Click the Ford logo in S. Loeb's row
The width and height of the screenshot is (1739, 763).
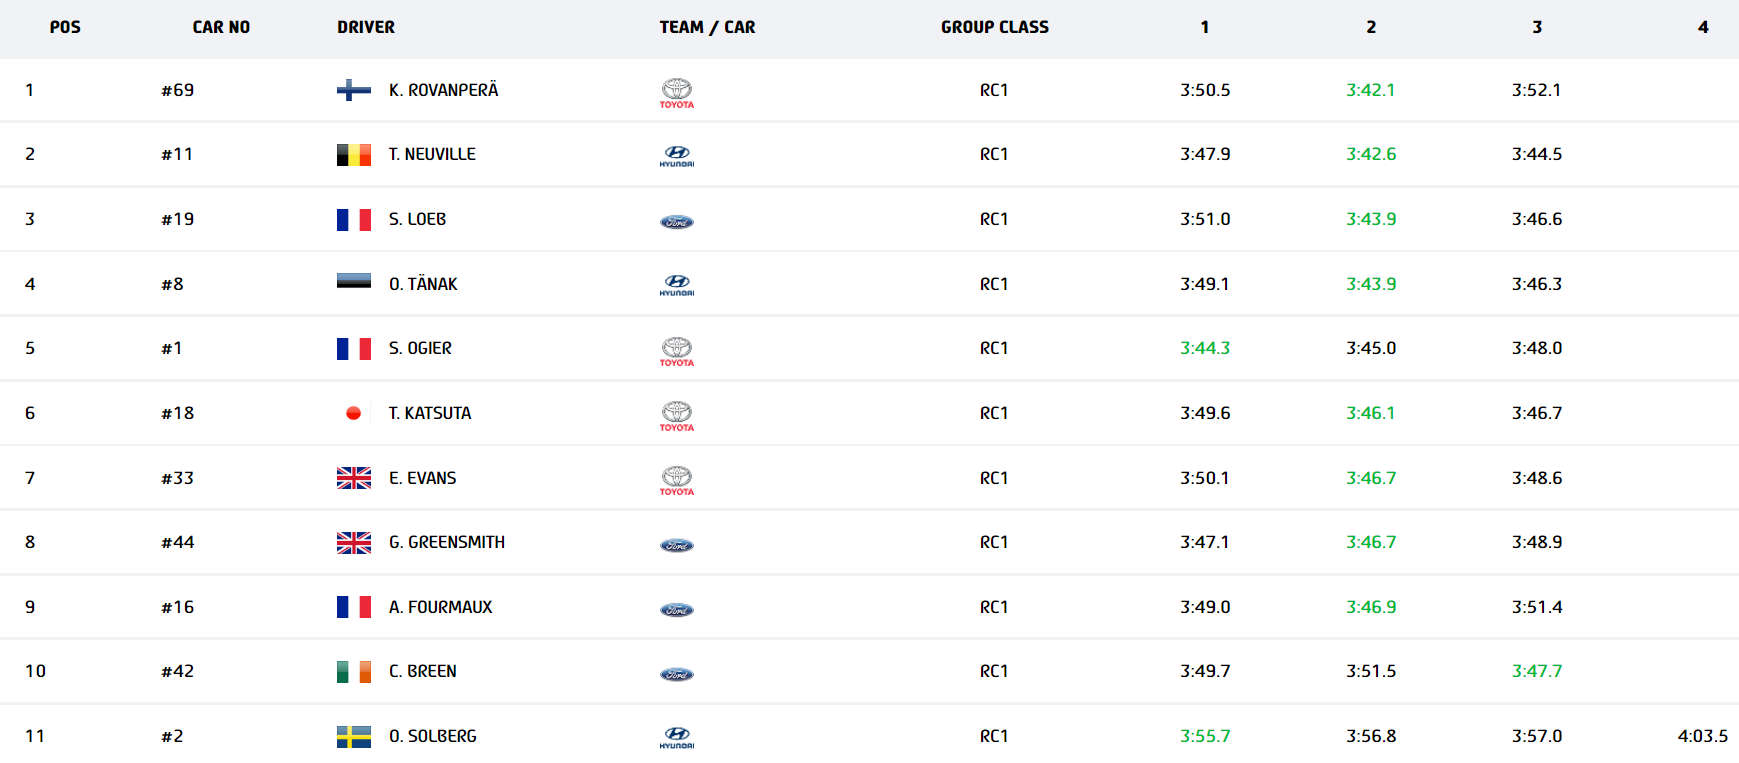676,221
